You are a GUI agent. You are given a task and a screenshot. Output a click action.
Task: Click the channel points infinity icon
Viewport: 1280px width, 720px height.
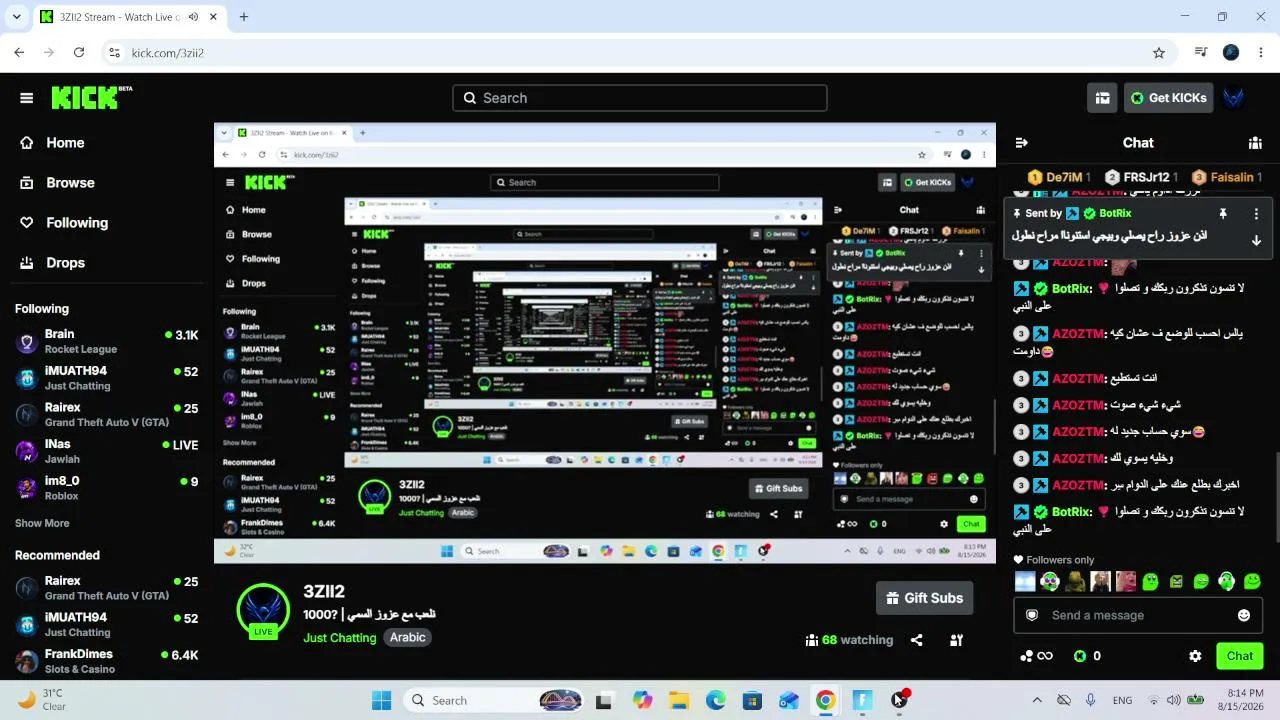point(1036,656)
